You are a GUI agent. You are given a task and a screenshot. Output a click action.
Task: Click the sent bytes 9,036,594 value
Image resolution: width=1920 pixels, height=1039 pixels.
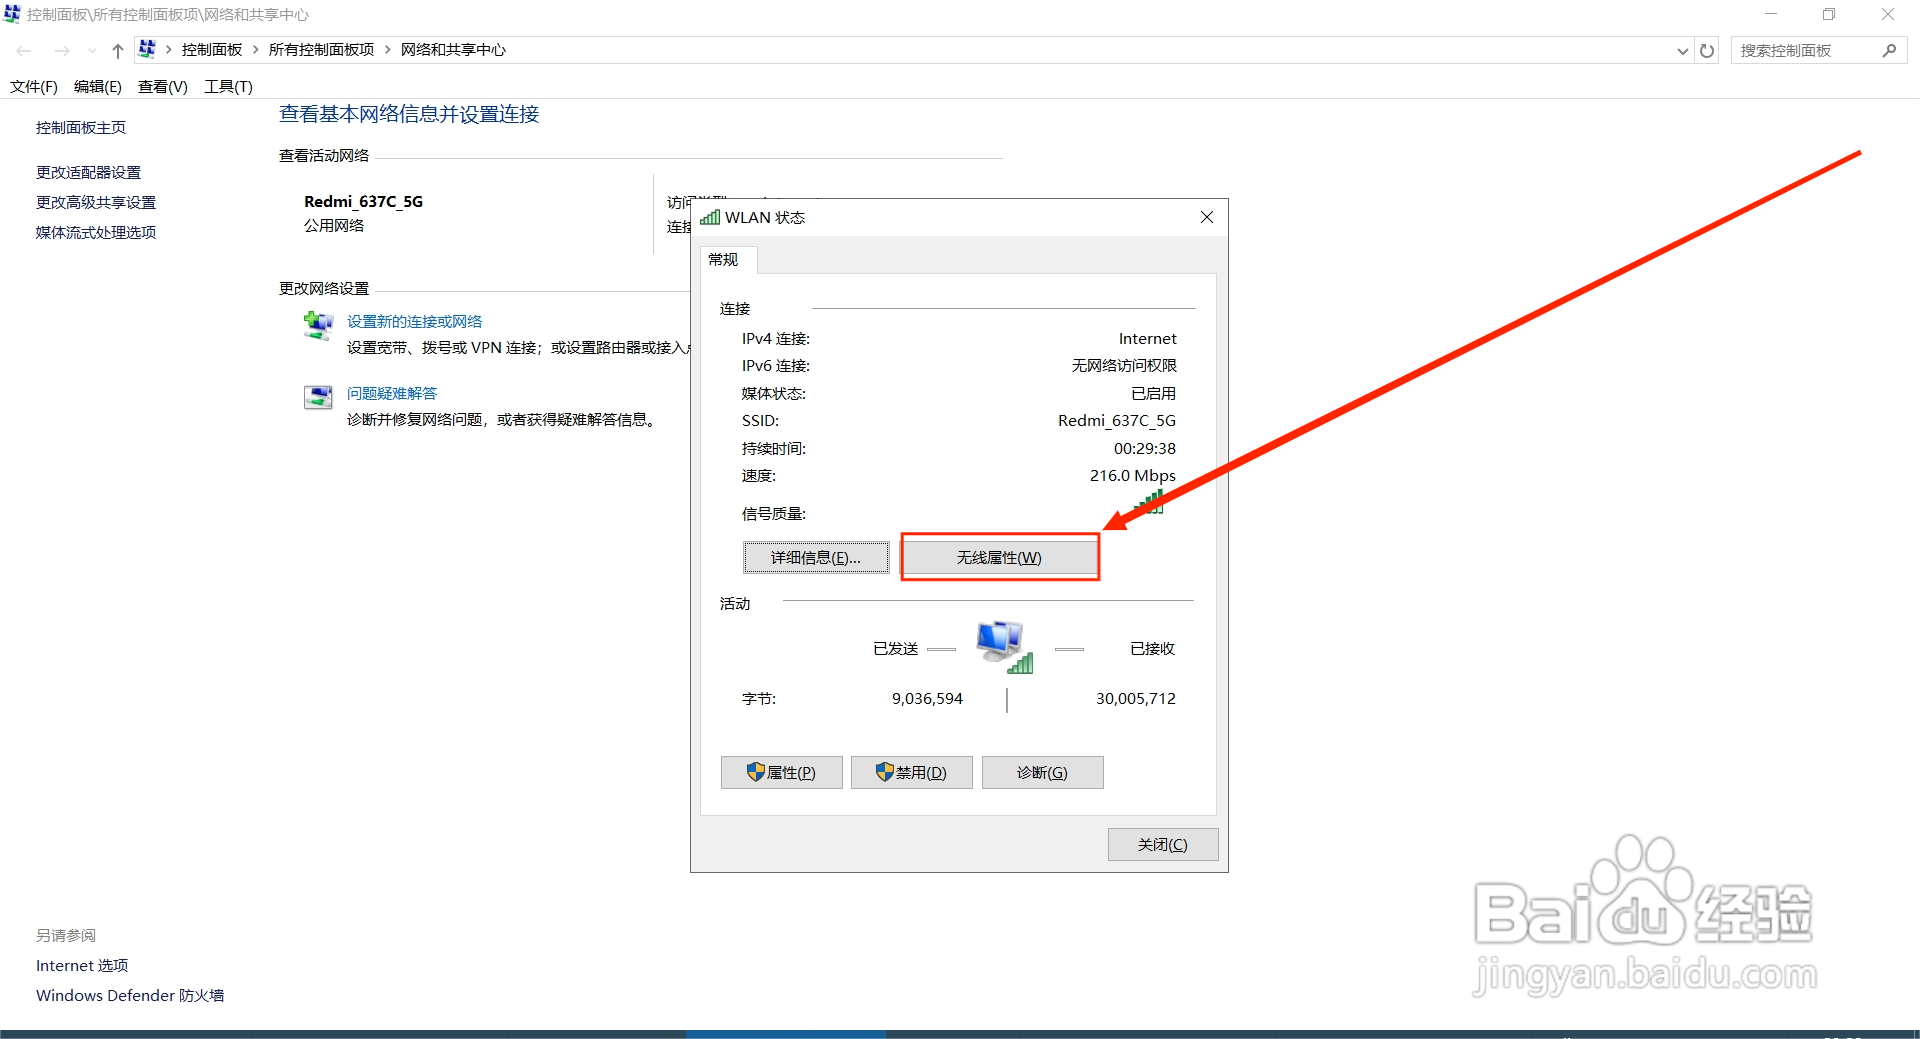(927, 699)
